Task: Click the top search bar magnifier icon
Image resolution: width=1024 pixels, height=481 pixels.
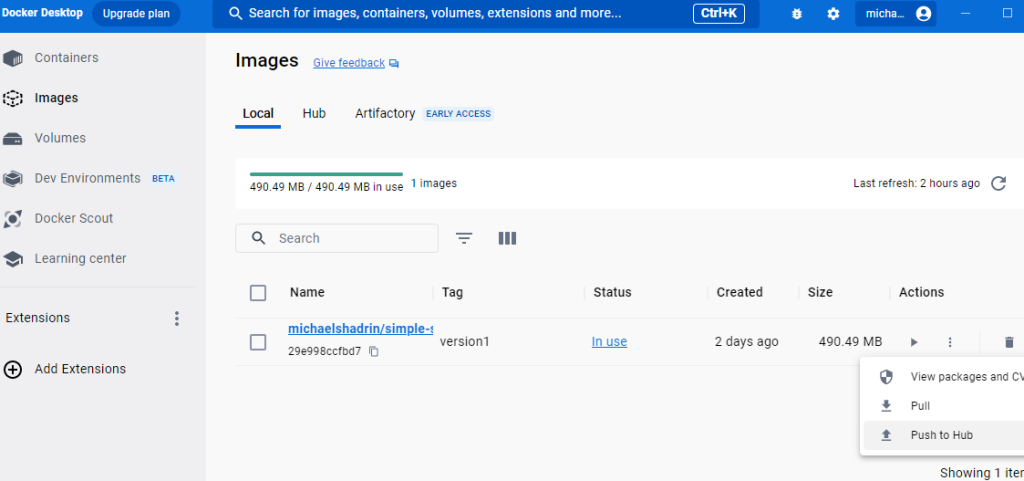Action: 236,14
